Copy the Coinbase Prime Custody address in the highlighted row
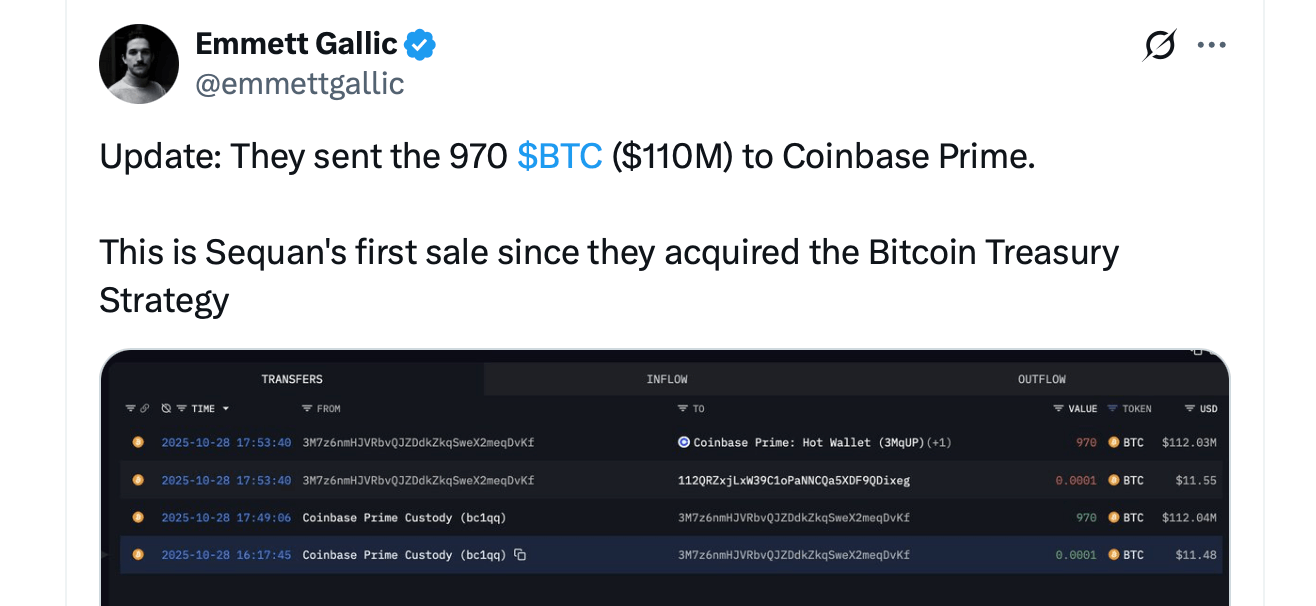The width and height of the screenshot is (1316, 606). tap(520, 554)
